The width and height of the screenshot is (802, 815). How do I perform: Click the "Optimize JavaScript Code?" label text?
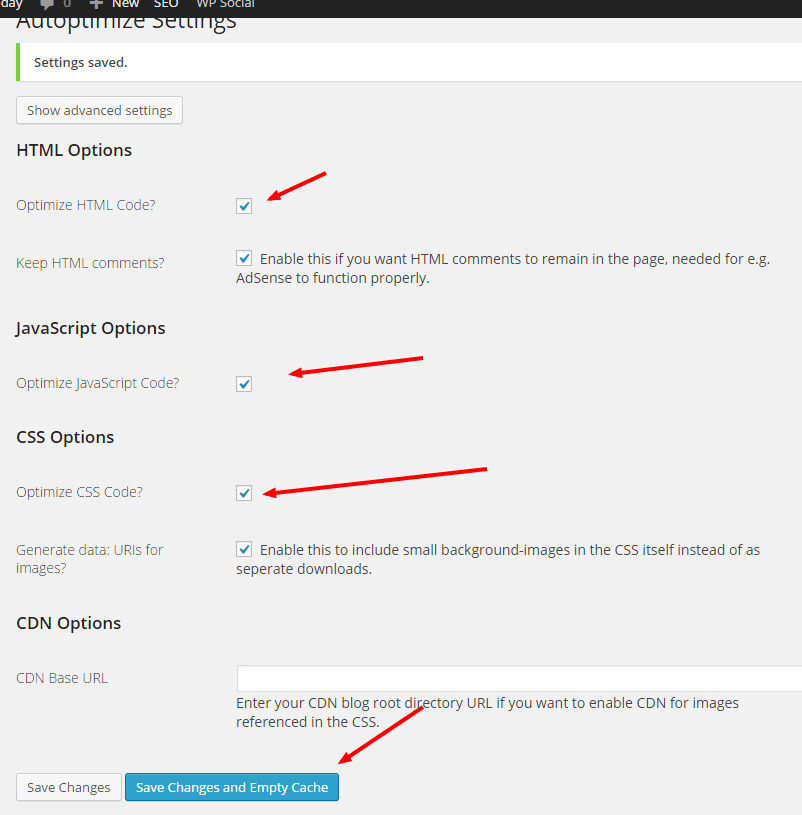pyautogui.click(x=98, y=383)
